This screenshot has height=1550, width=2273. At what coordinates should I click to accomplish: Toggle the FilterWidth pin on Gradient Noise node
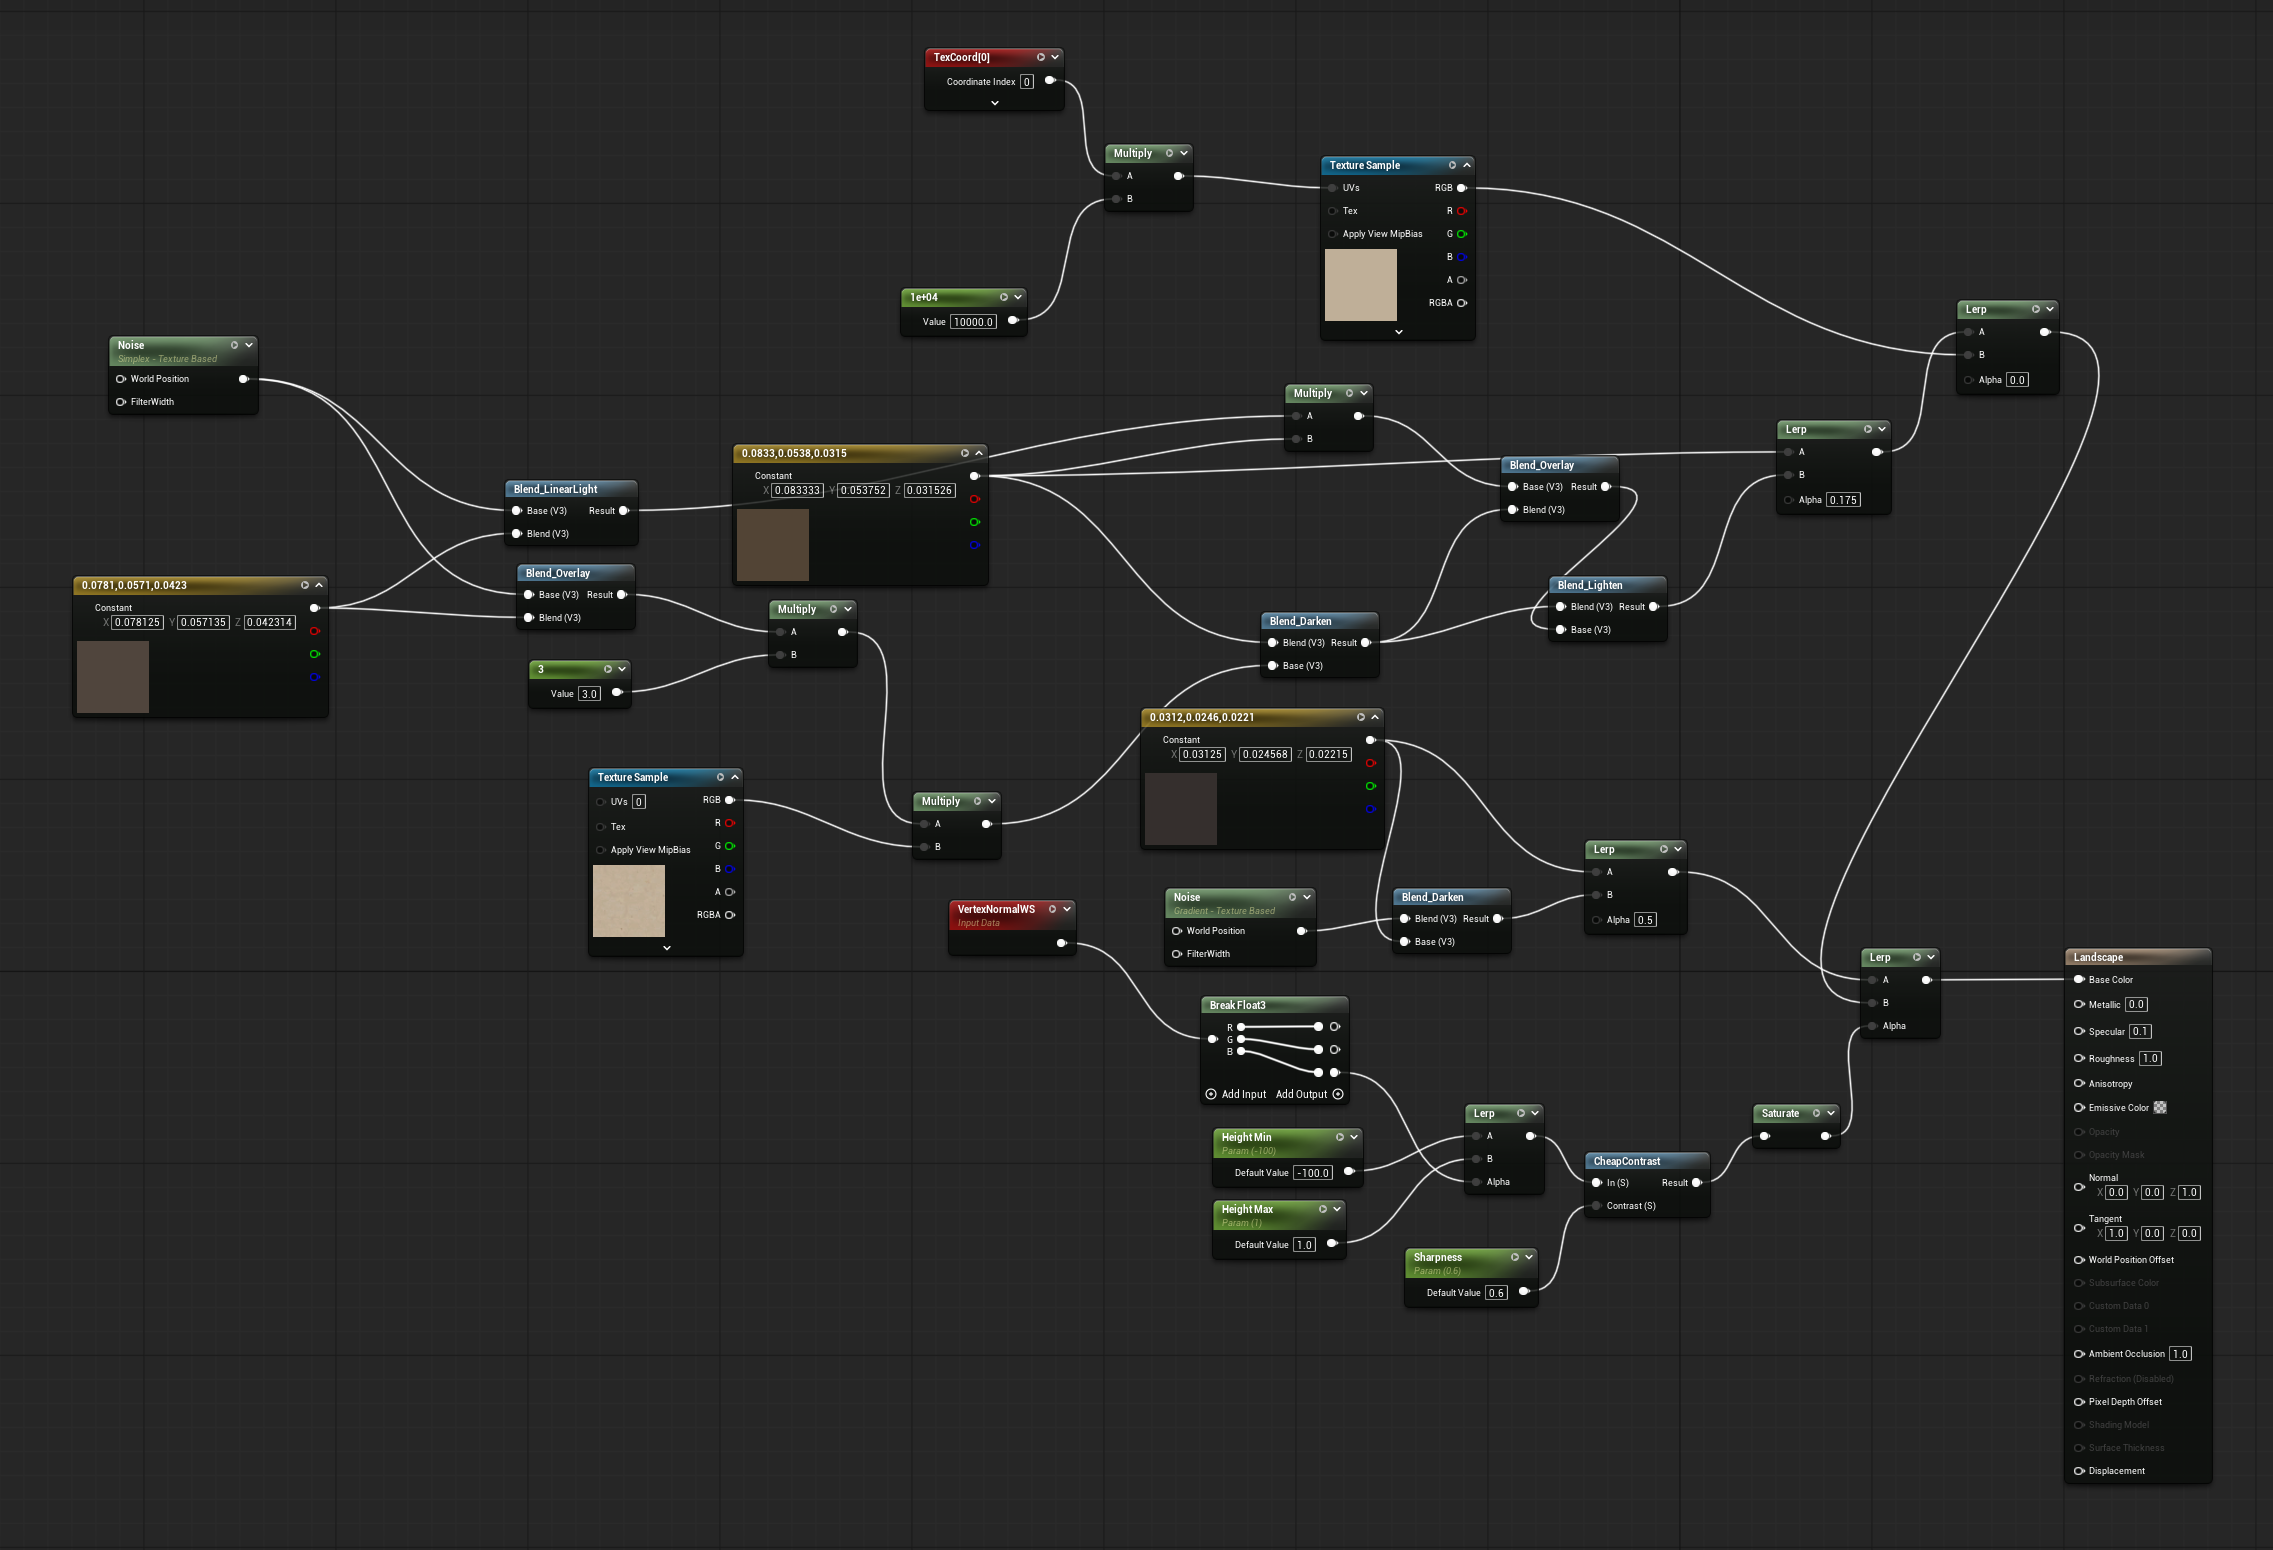point(1177,954)
